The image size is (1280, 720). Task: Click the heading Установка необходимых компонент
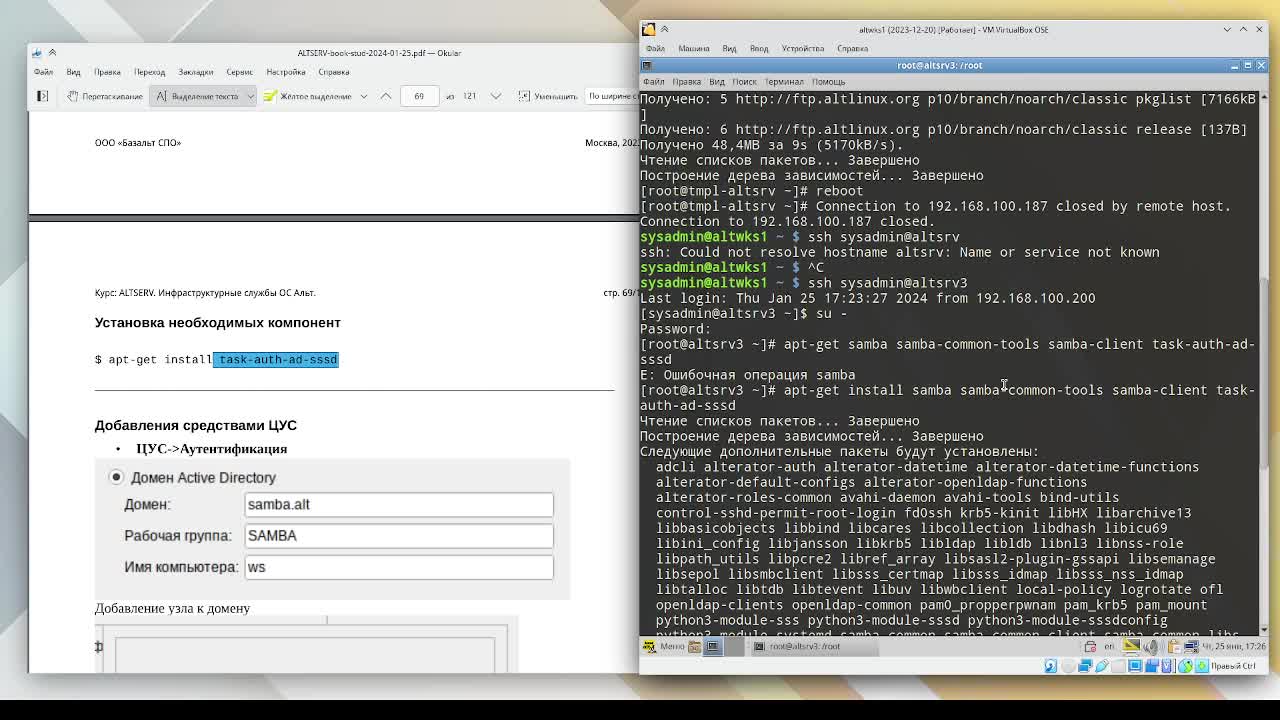click(x=217, y=322)
